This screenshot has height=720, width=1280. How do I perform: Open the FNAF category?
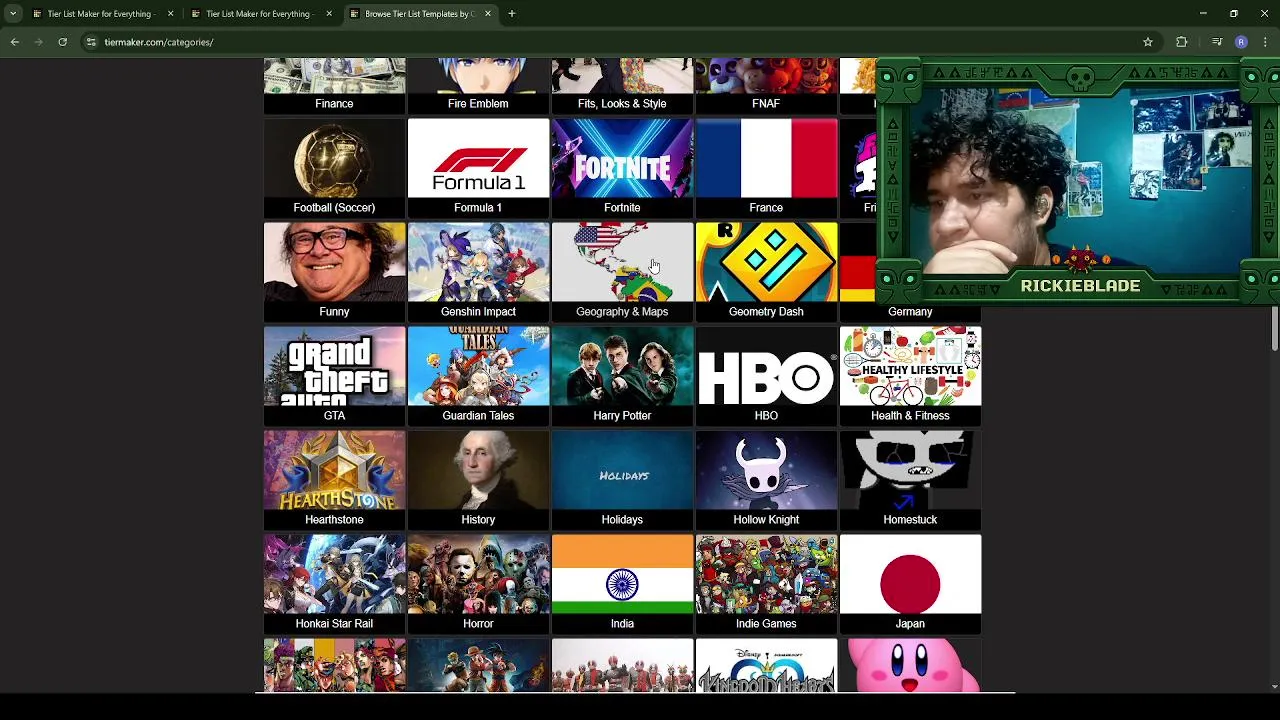click(x=766, y=86)
